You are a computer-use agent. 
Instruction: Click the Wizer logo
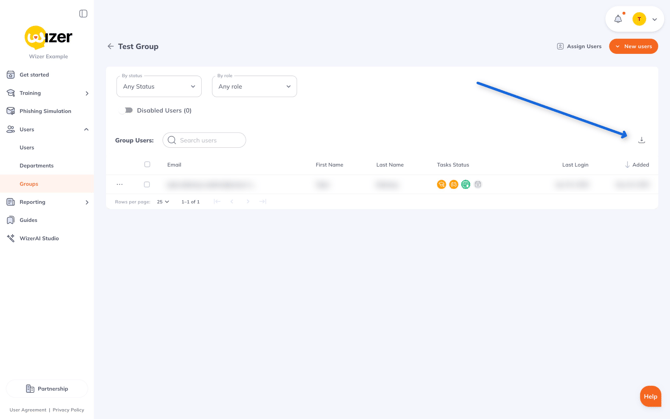(48, 38)
